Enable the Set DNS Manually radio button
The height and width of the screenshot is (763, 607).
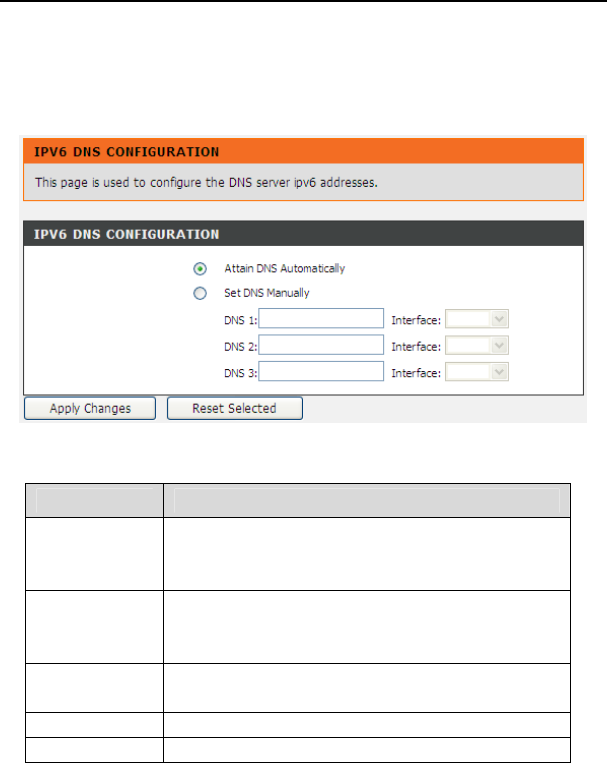point(201,294)
